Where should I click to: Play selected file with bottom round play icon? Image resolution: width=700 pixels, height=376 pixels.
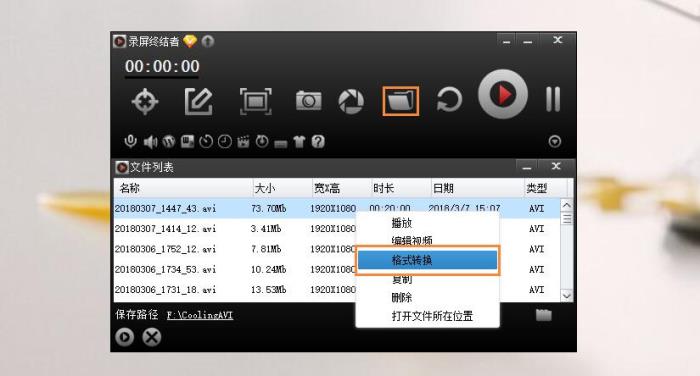click(125, 337)
